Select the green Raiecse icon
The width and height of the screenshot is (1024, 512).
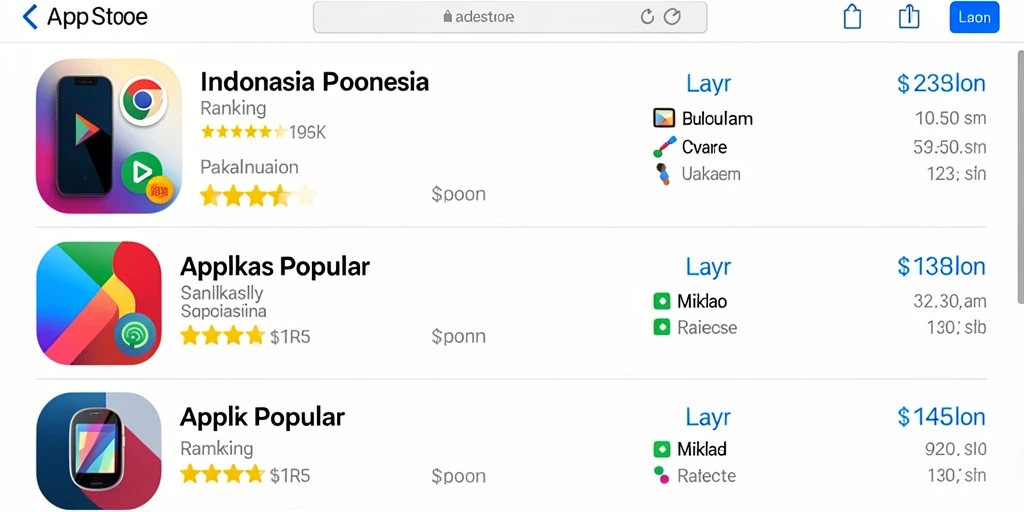[662, 327]
